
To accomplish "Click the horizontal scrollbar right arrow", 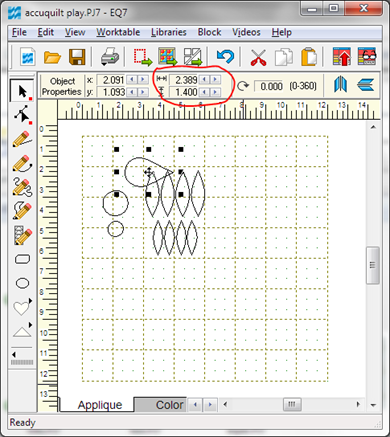I will pyautogui.click(x=358, y=404).
